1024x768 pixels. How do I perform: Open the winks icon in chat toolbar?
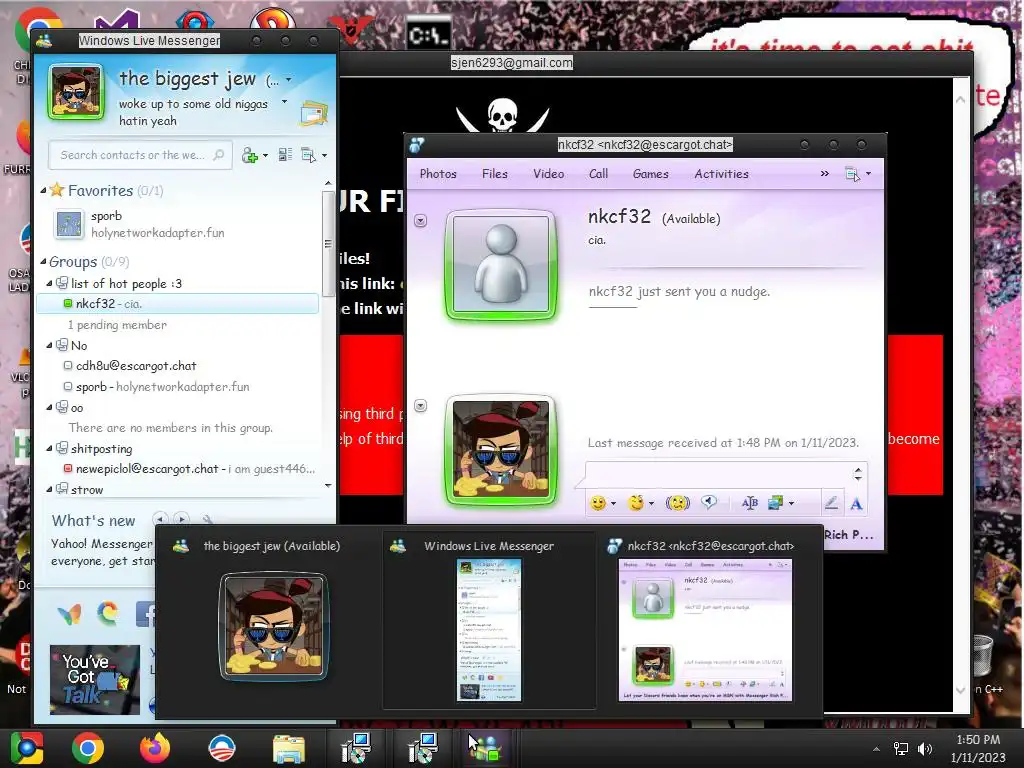coord(635,503)
